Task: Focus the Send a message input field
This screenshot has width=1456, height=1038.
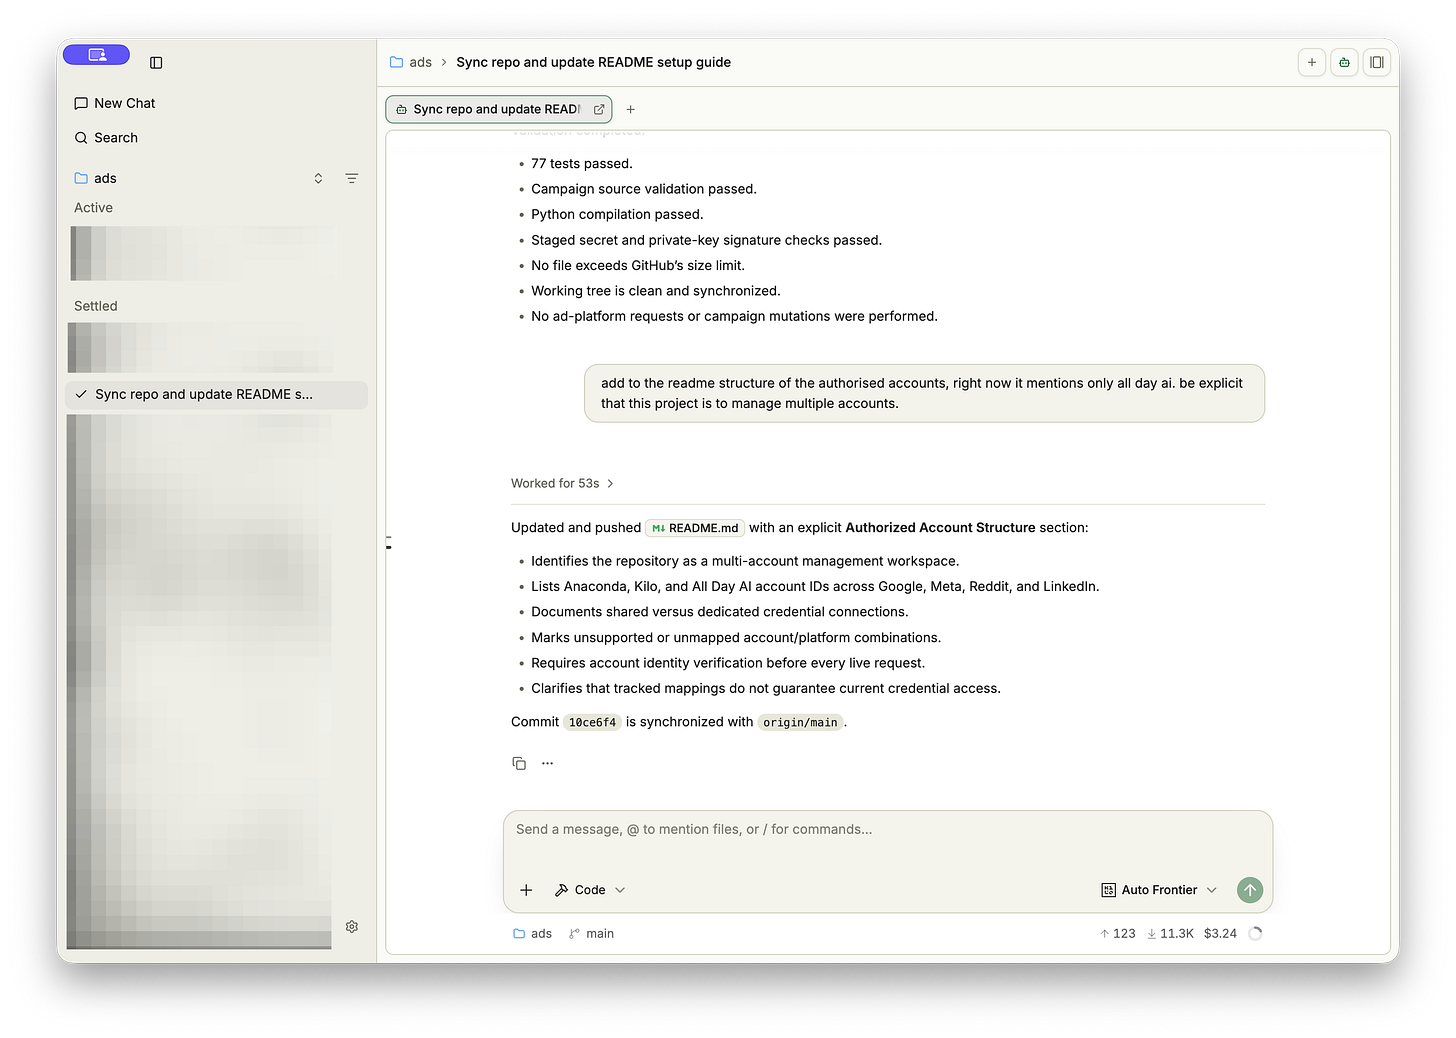Action: point(887,830)
